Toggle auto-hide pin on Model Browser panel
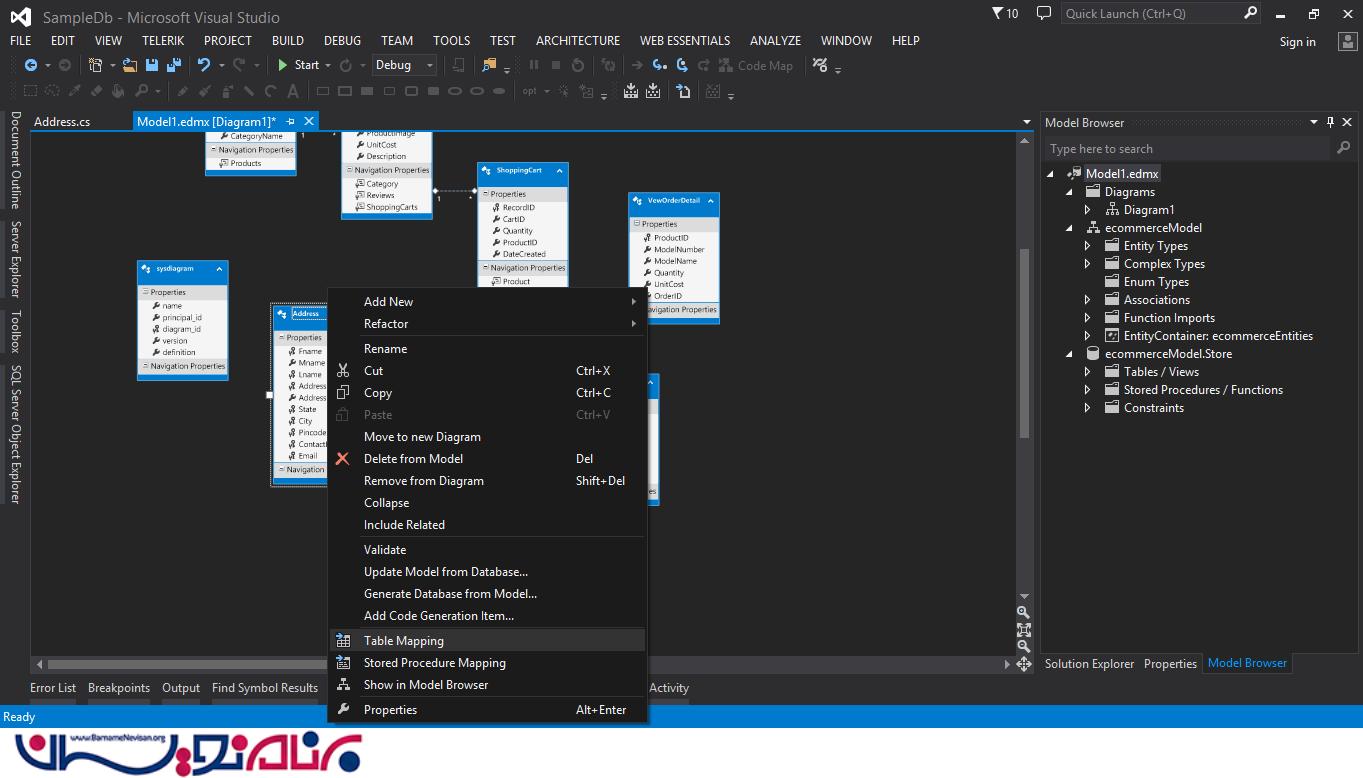 click(x=1330, y=122)
